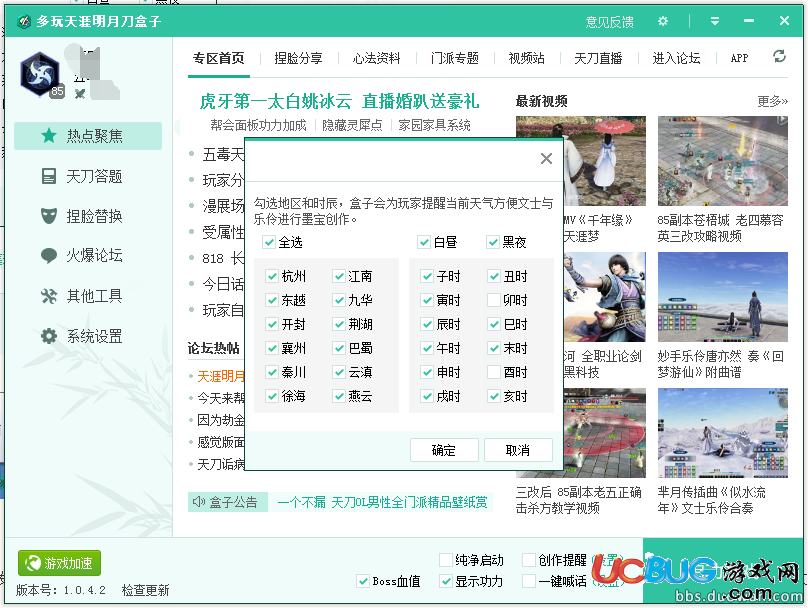This screenshot has height=608, width=808.
Task: Click 更多» link for latest videos
Action: tap(772, 102)
